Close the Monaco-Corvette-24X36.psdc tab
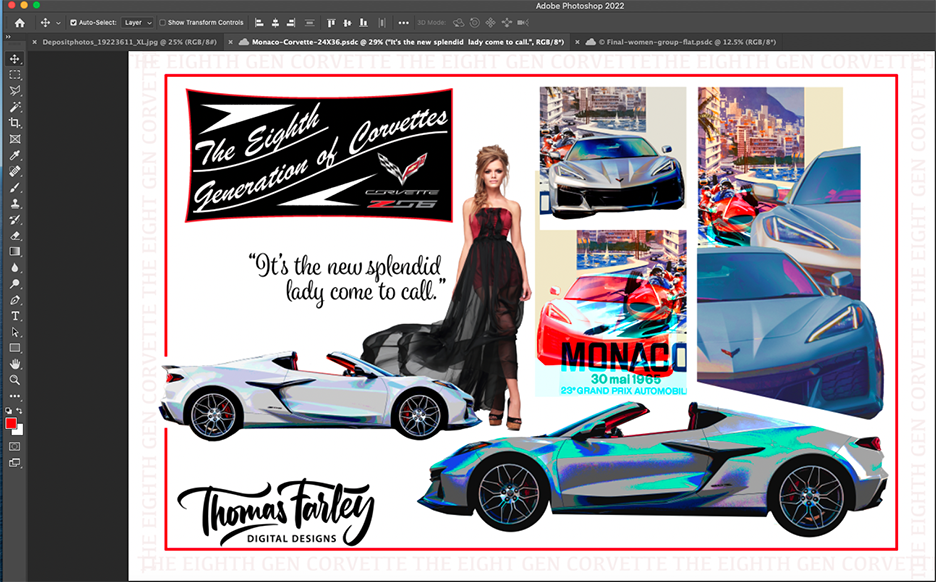Screen dimensions: 936x582 click(x=230, y=42)
